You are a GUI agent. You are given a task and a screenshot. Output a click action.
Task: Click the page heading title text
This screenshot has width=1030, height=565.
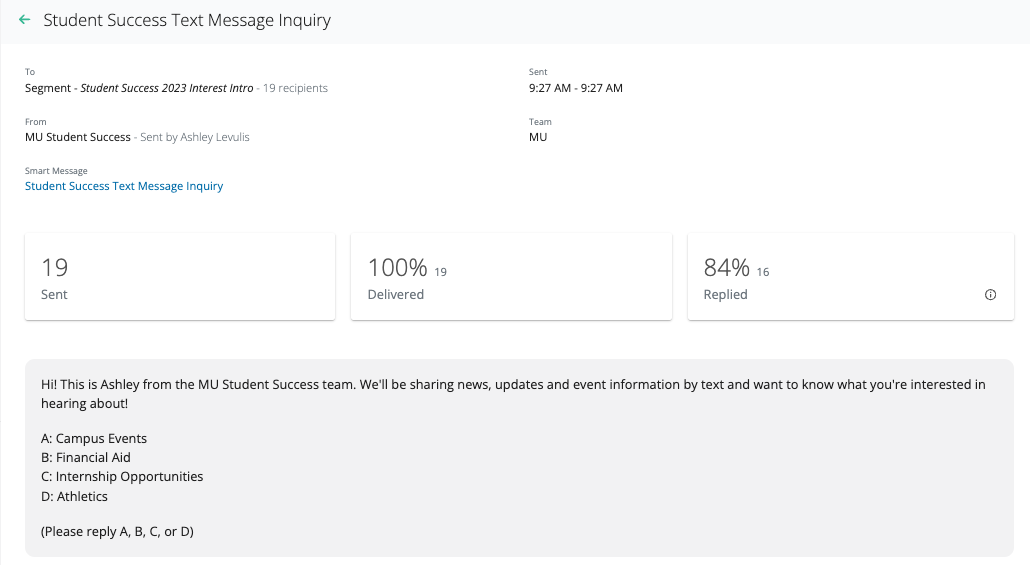(x=187, y=20)
